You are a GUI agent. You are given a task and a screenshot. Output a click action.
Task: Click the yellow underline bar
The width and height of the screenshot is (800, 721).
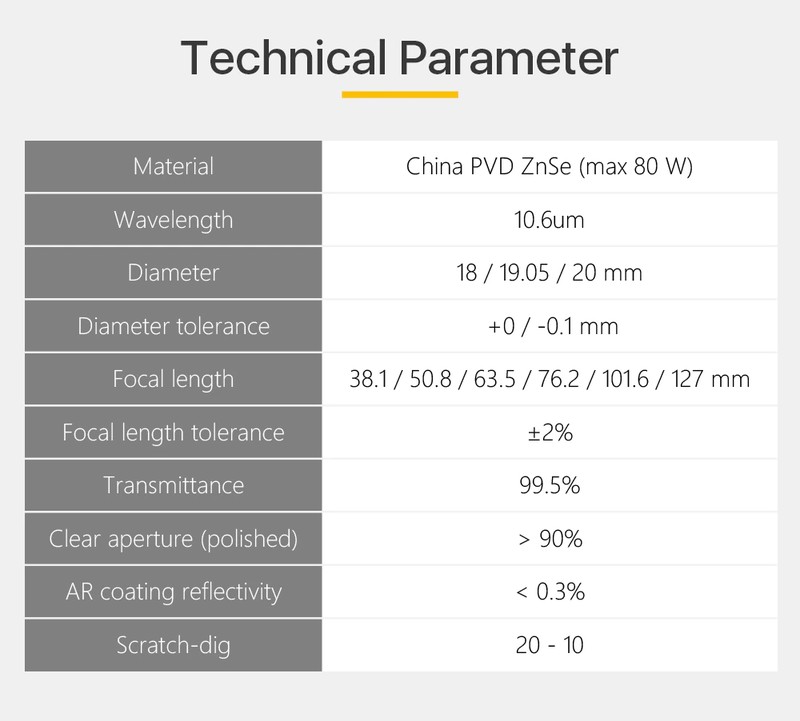400,94
